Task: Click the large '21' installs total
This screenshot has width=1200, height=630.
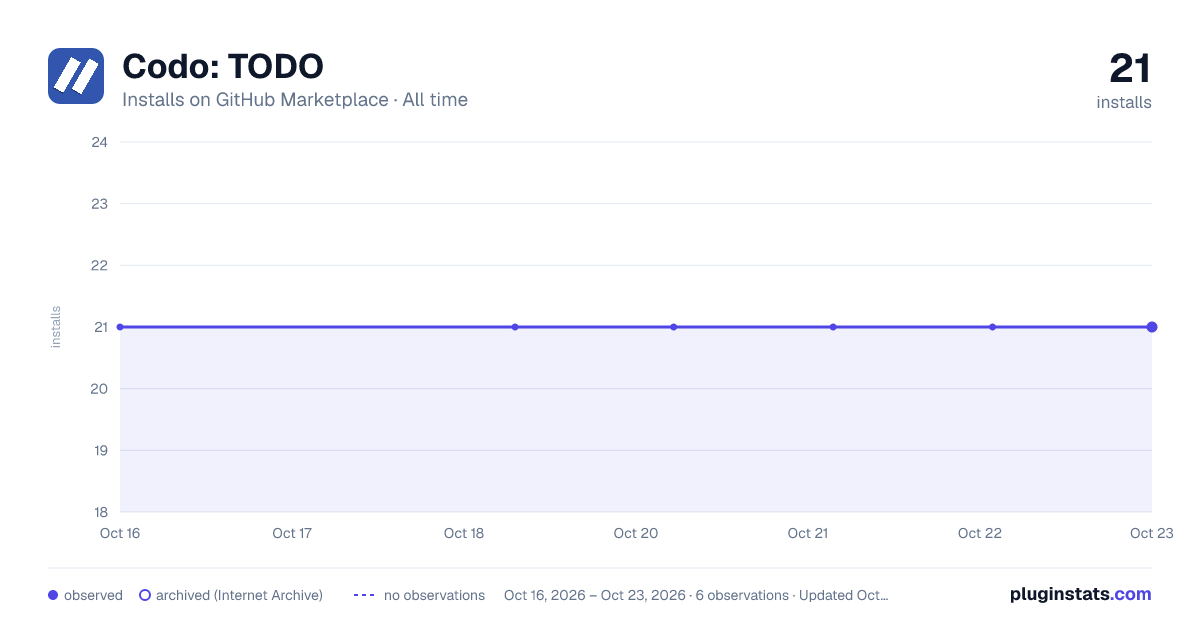Action: (x=1130, y=69)
